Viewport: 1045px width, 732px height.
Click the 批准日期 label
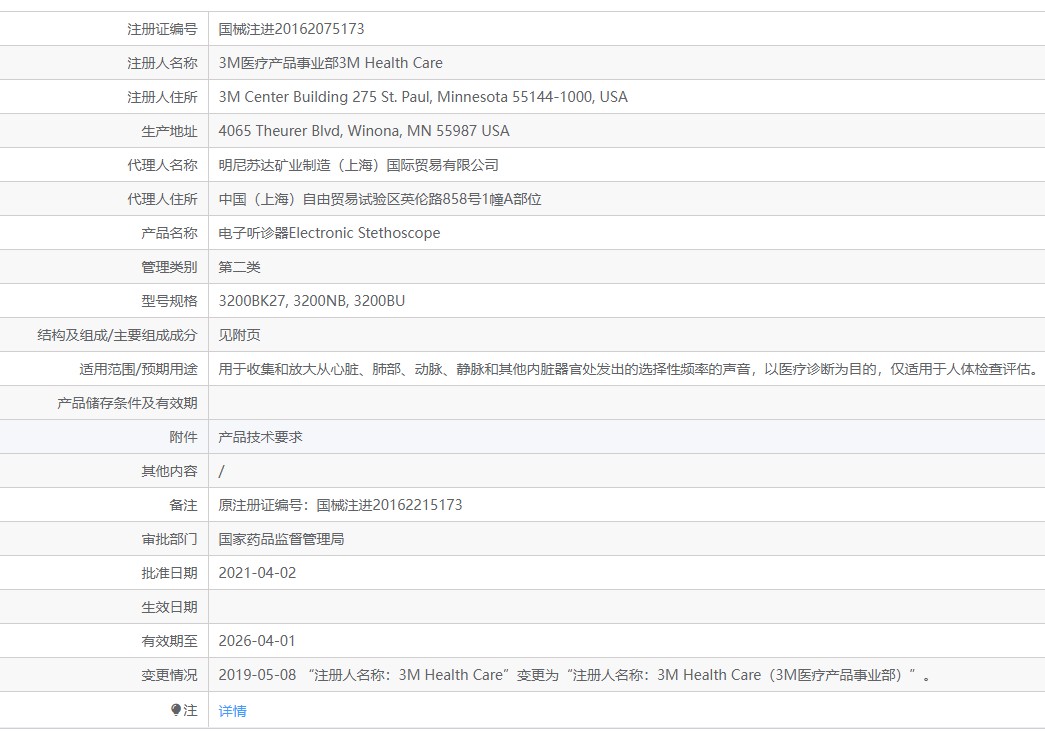coord(169,573)
